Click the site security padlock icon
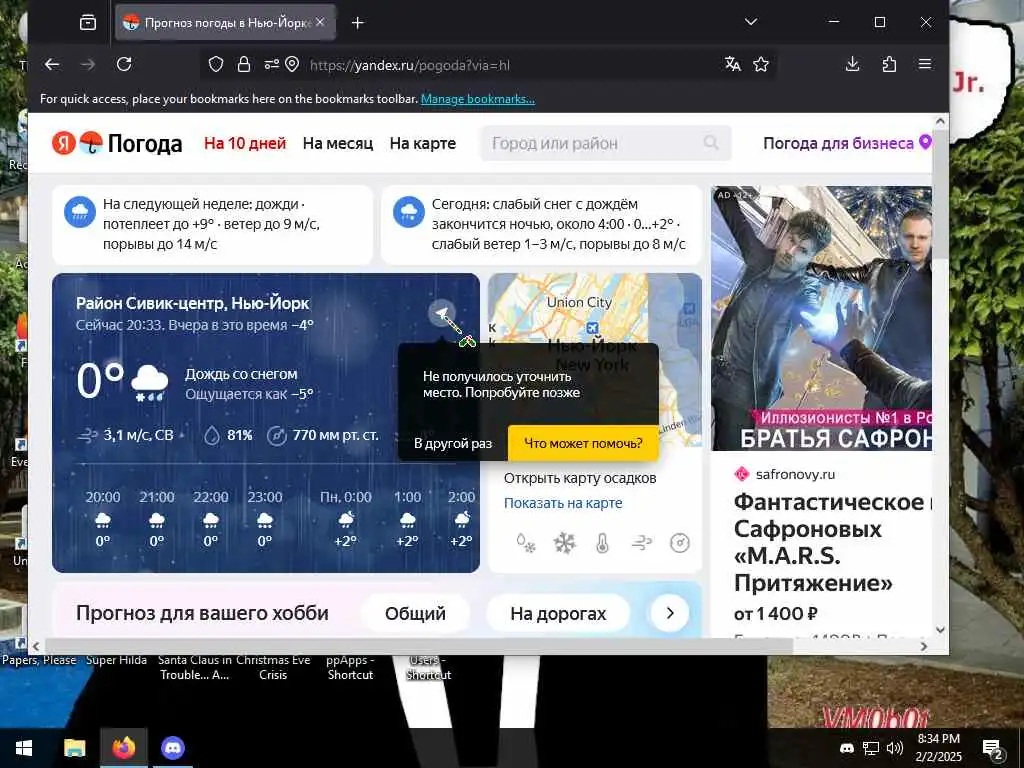 [244, 64]
